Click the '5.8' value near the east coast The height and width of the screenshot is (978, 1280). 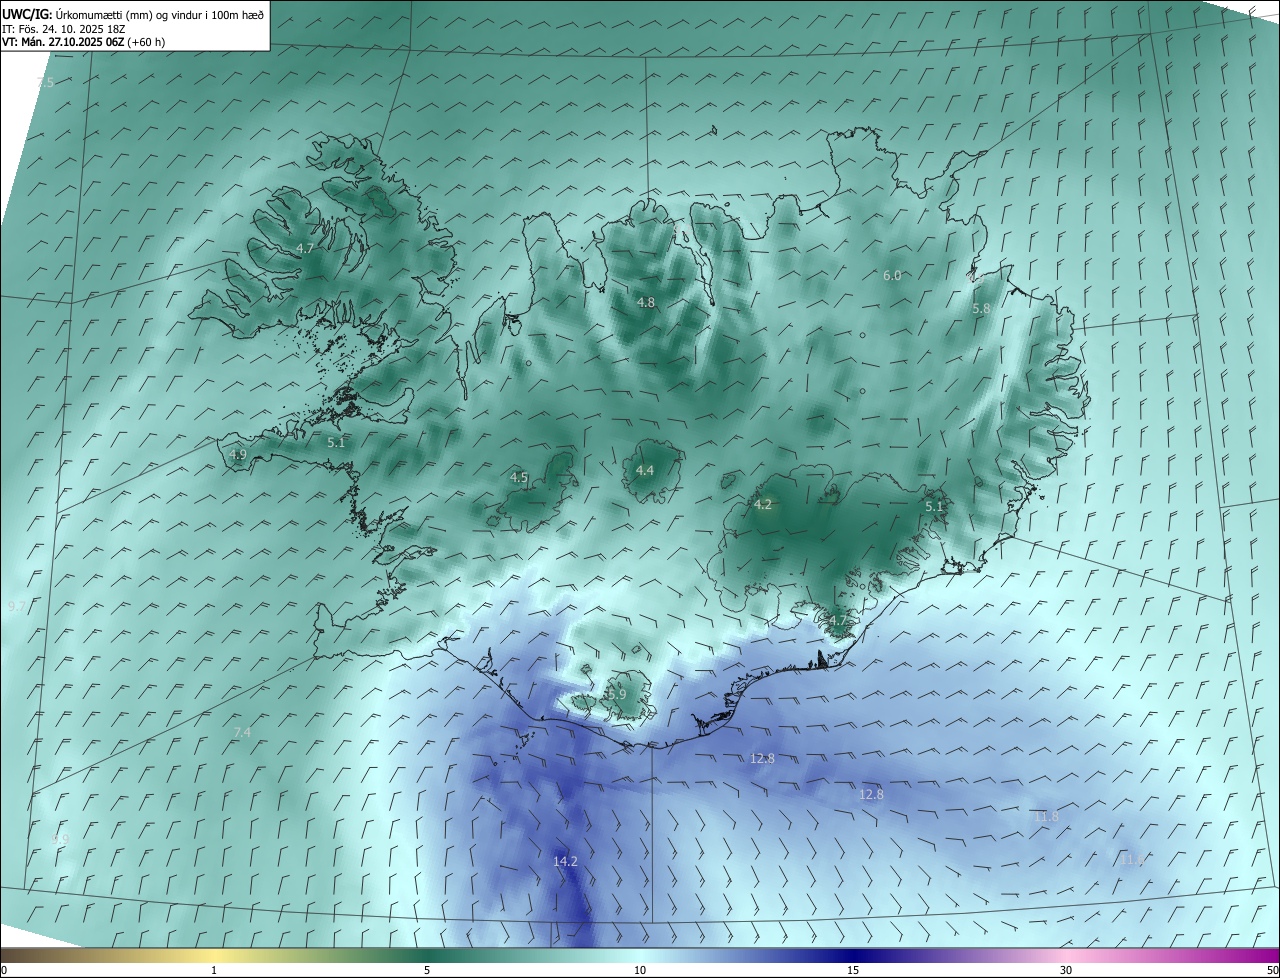click(x=981, y=309)
